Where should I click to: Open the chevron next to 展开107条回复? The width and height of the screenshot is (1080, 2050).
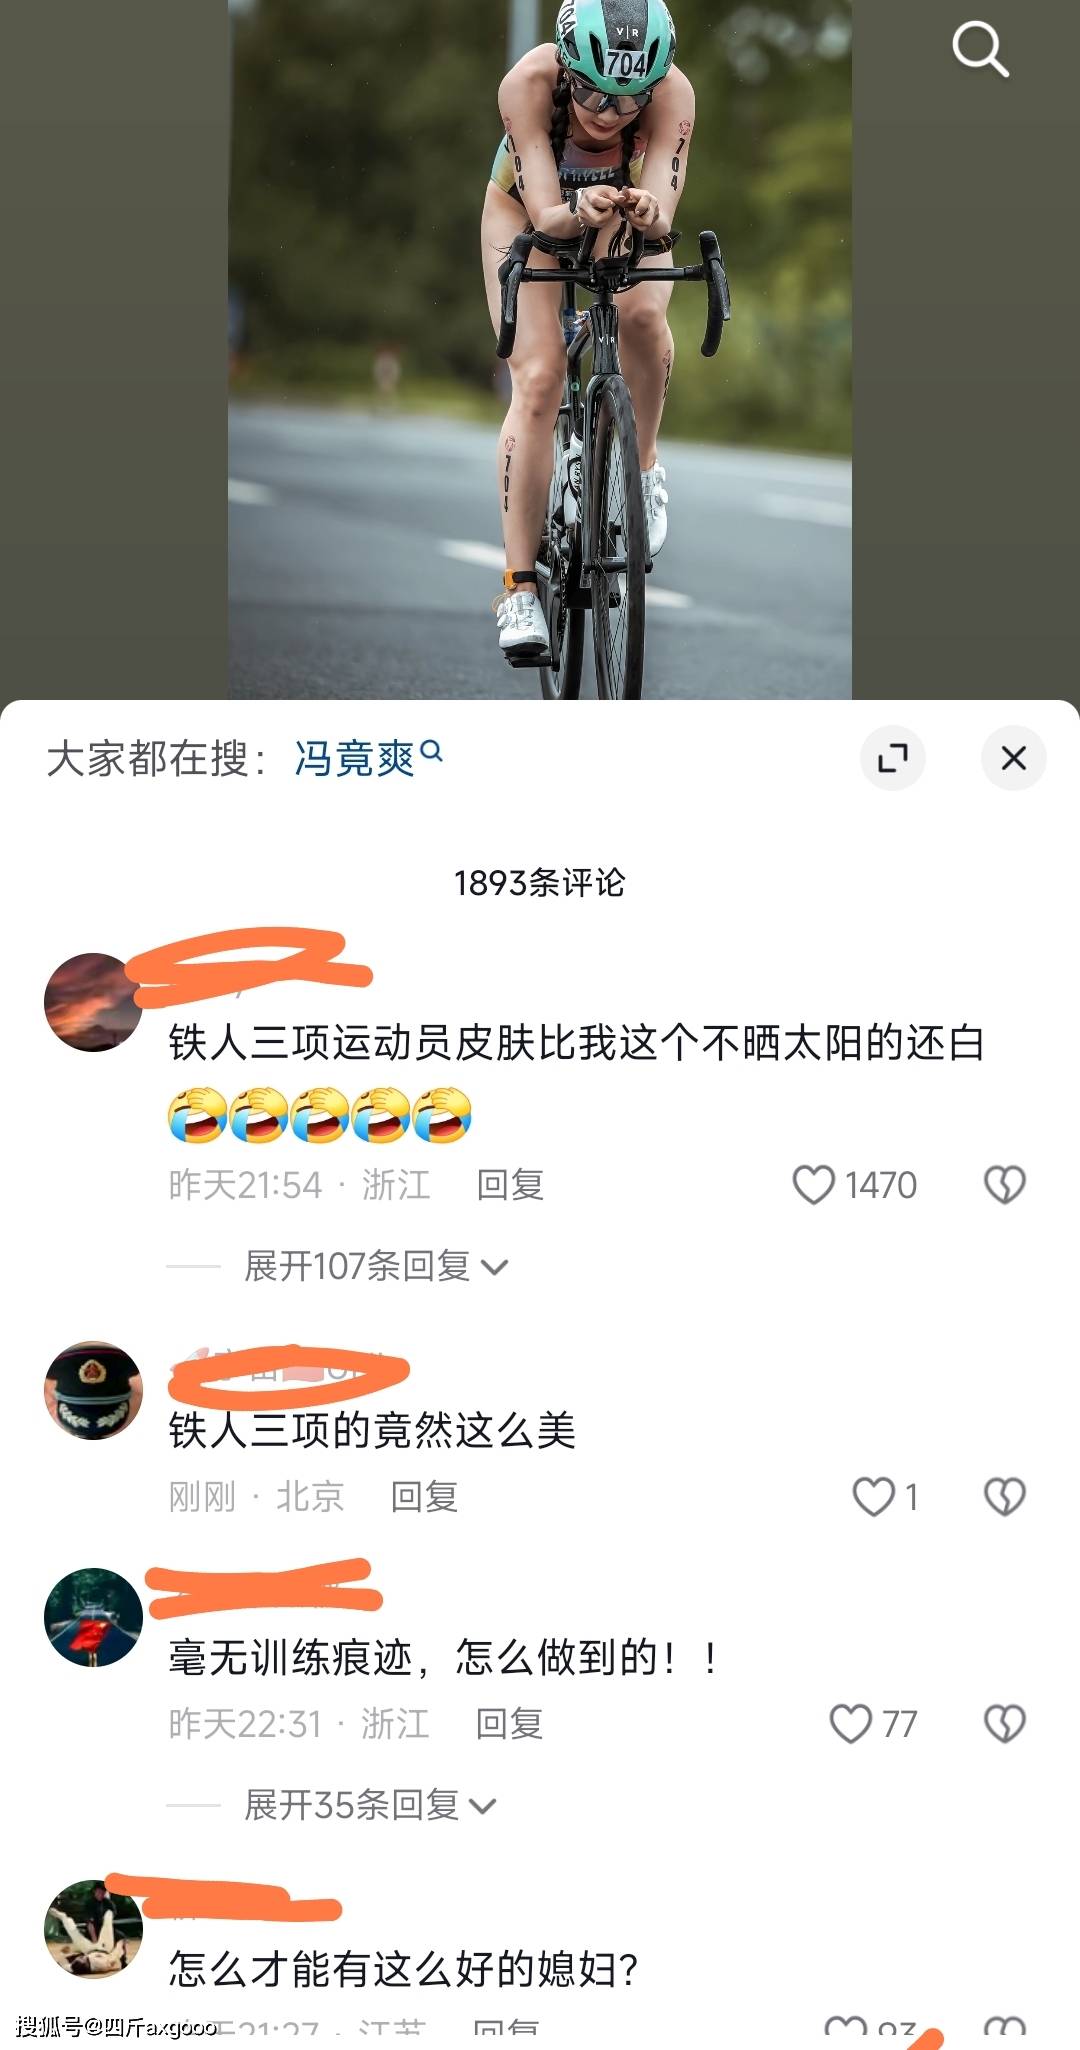[x=494, y=1268]
